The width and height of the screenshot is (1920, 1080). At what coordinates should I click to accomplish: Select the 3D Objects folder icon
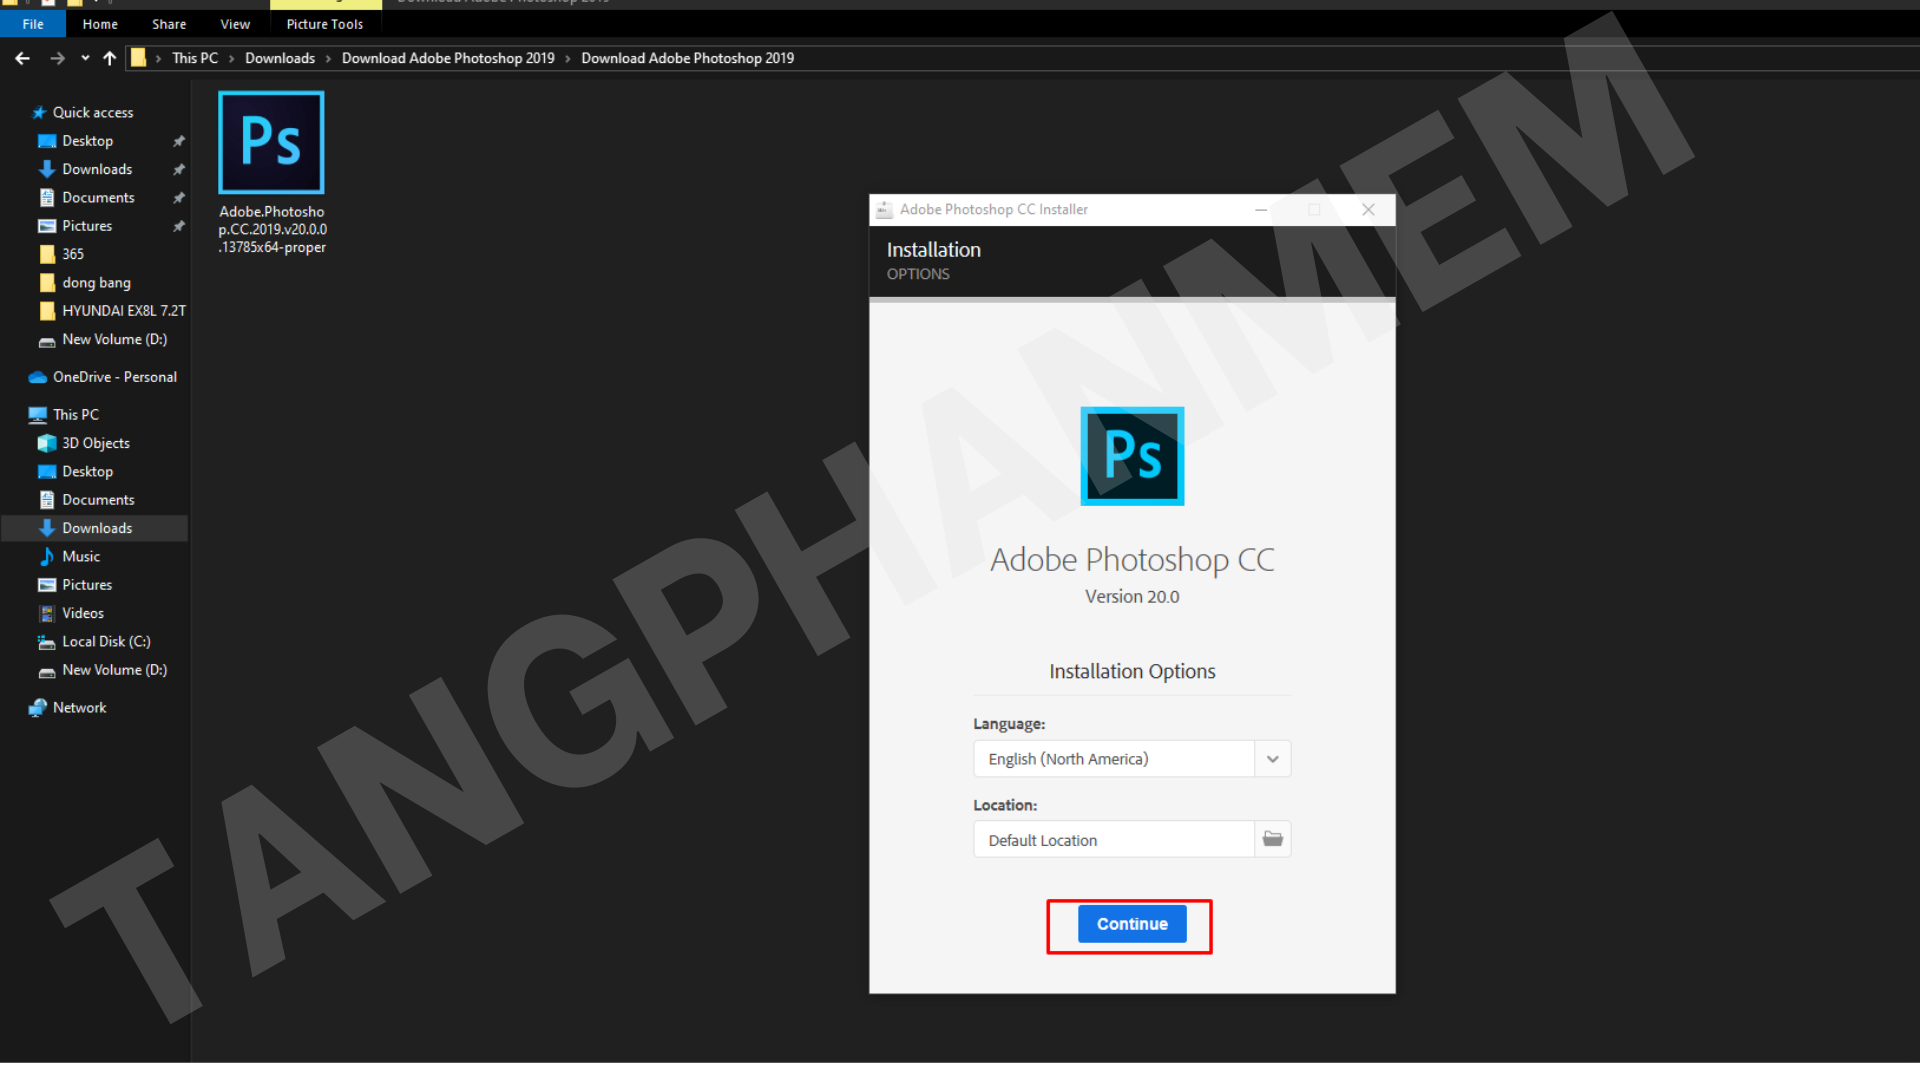coord(47,443)
